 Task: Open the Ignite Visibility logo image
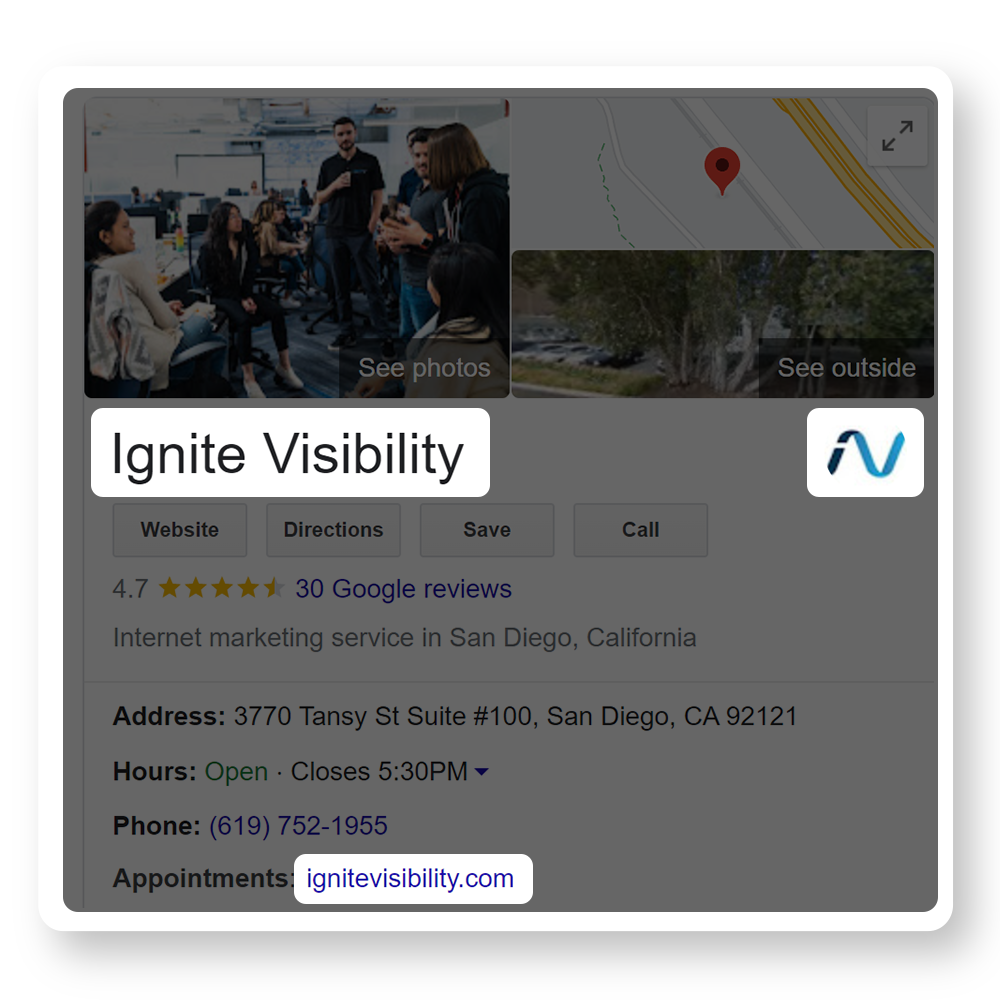[865, 452]
